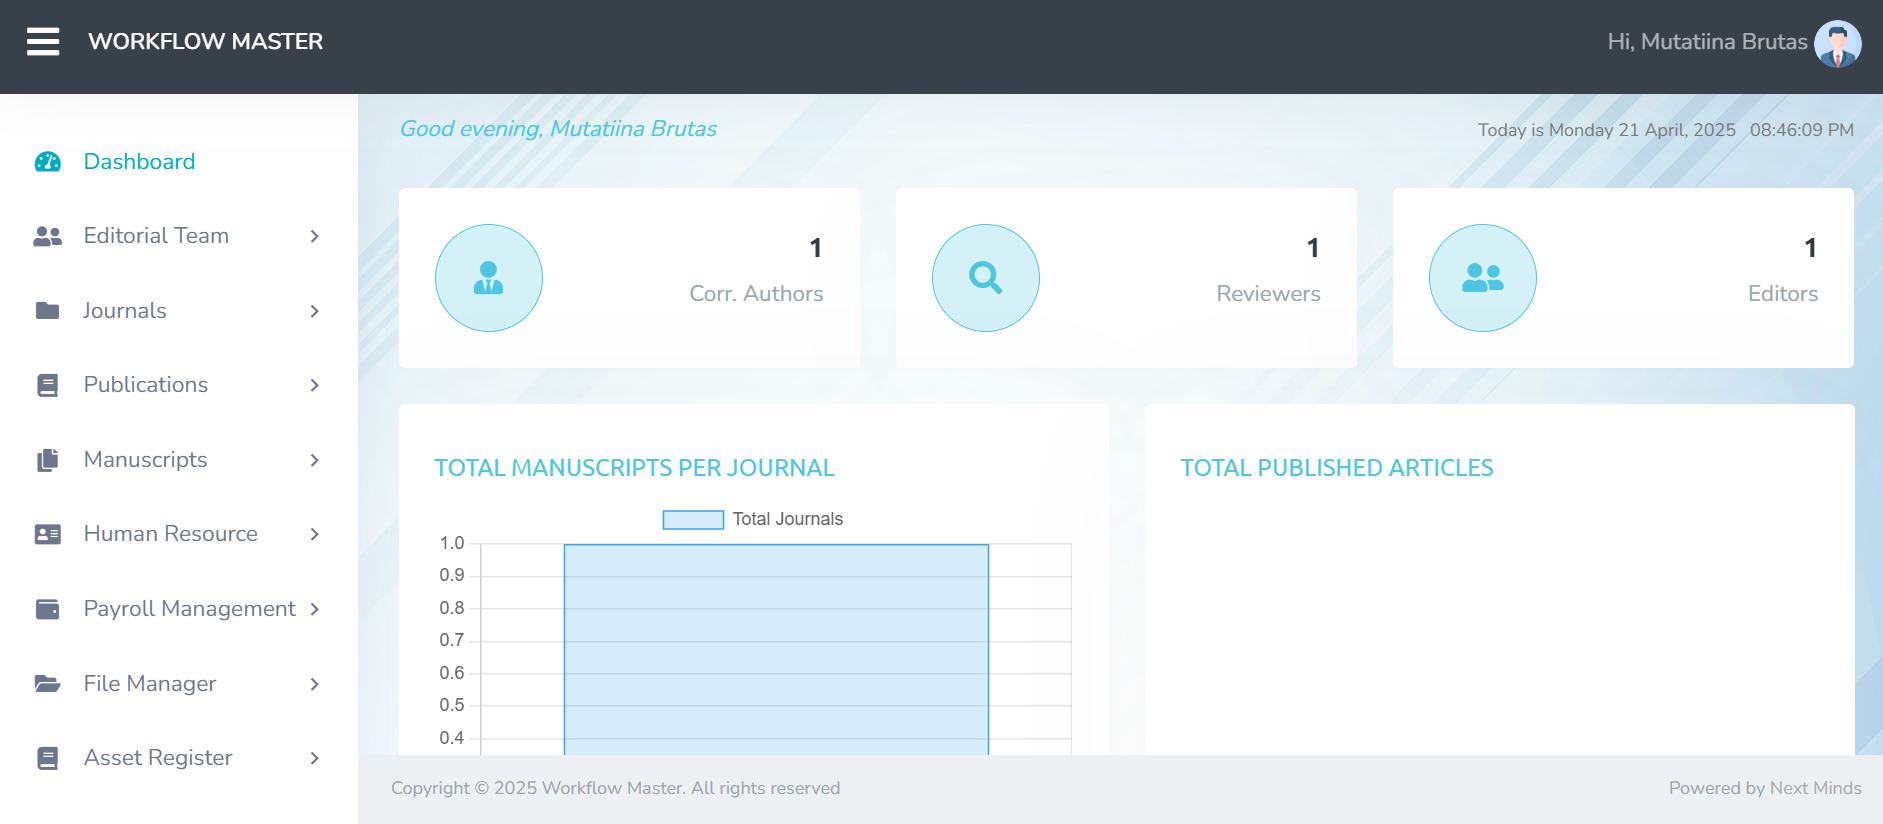Screen dimensions: 1883x824
Task: Click the Dashboard gauge icon
Action: (47, 162)
